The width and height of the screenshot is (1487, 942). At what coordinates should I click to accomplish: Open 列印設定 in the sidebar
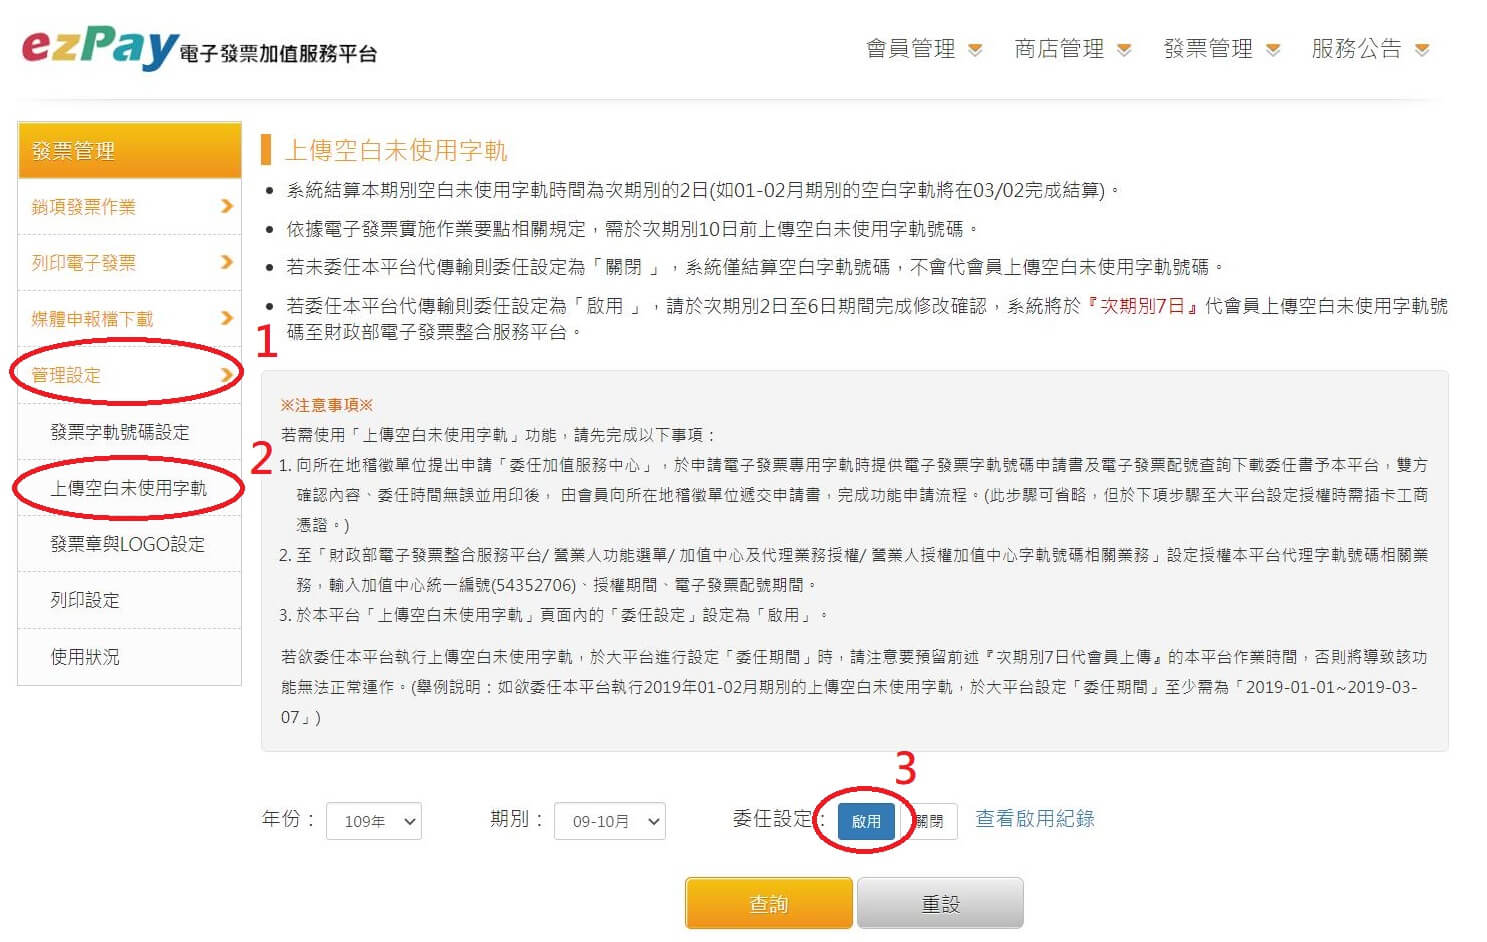tap(85, 600)
